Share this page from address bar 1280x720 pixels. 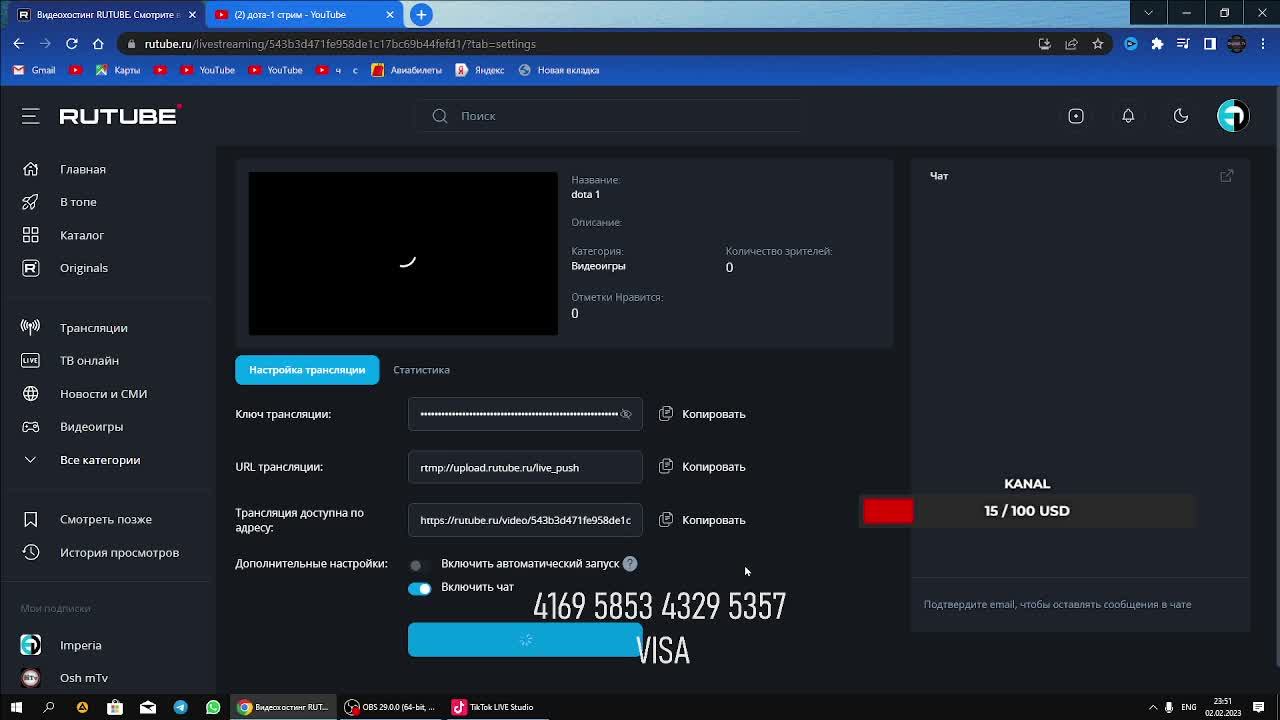1071,44
